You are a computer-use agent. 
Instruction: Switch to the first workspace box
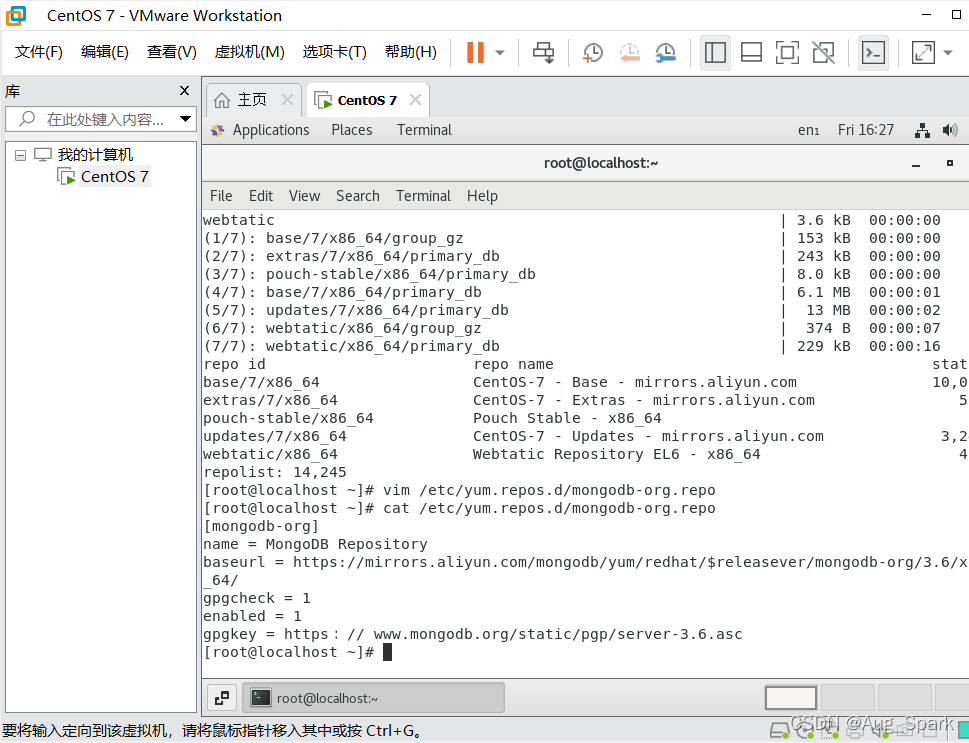790,698
